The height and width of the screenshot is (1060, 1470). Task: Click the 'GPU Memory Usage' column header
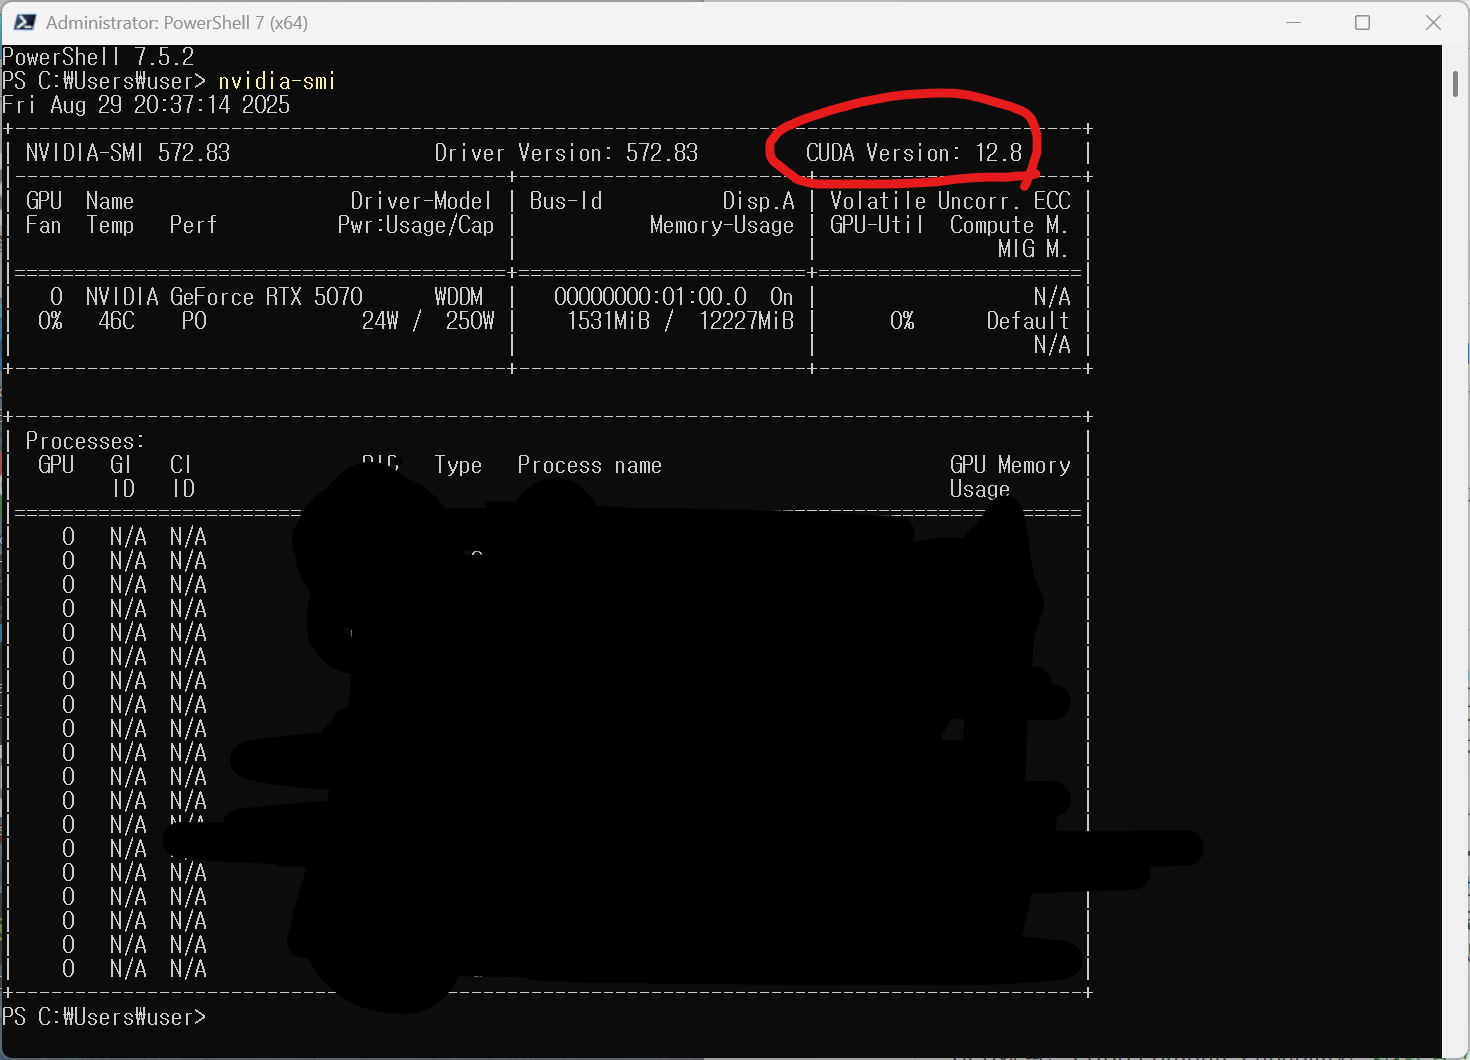pos(1009,476)
